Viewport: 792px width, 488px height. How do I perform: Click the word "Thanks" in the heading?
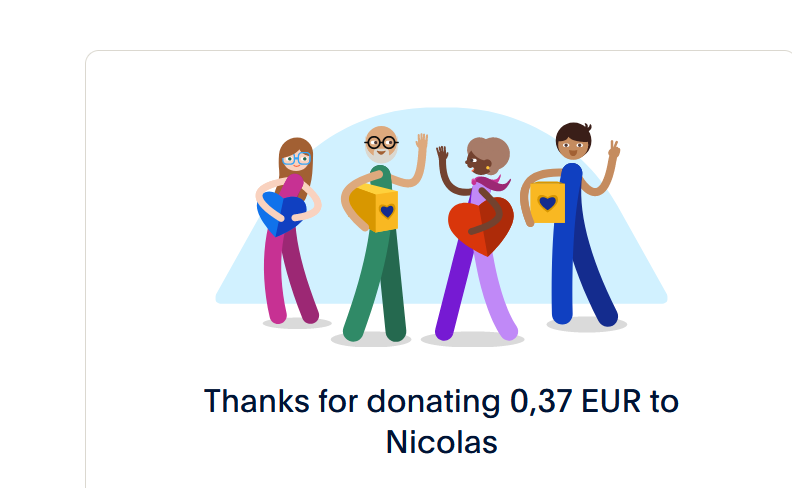tap(257, 401)
